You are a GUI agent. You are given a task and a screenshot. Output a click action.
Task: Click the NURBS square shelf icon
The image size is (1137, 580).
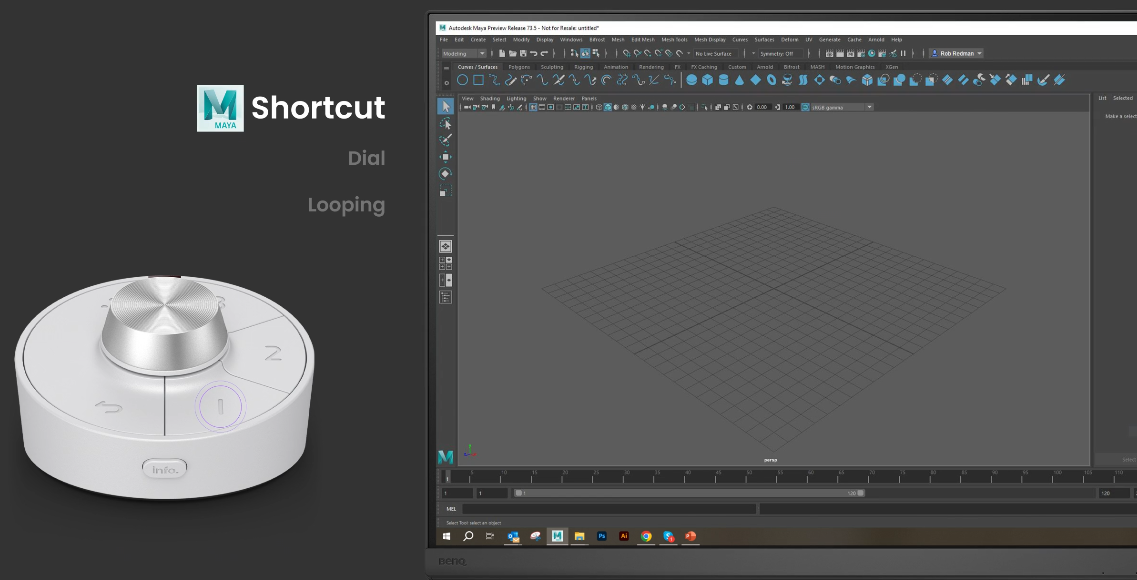[478, 80]
